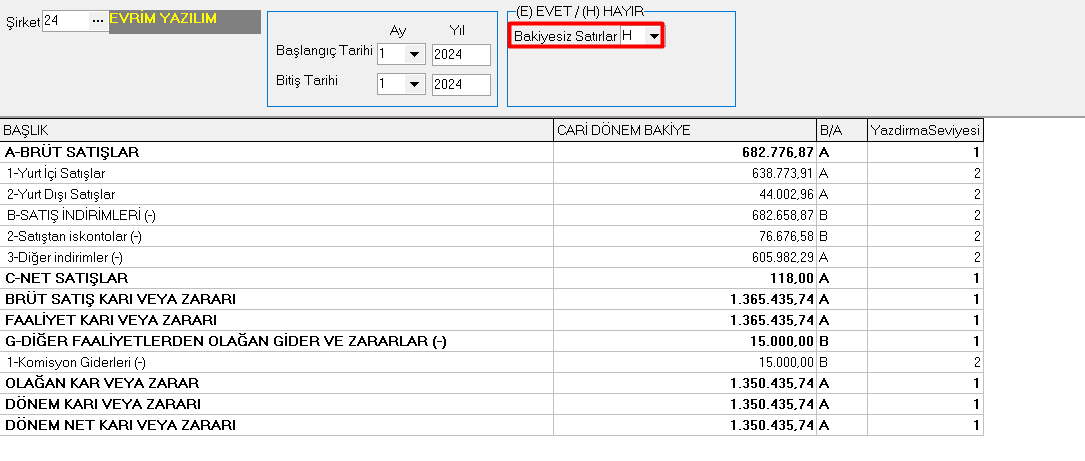Click the Başlangıç Tarihi year field

[461, 55]
